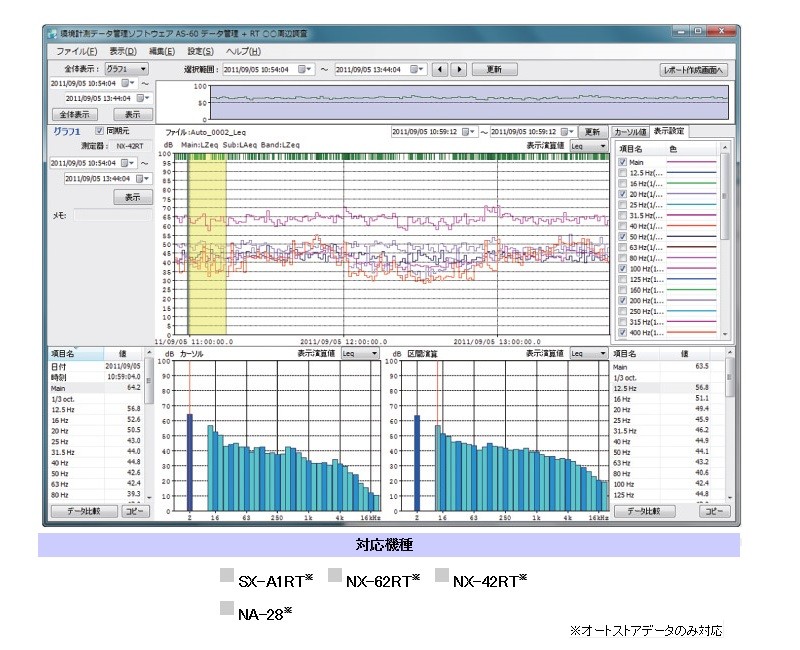The height and width of the screenshot is (650, 800).
Task: Click the メモ memo input field
Action: [112, 216]
